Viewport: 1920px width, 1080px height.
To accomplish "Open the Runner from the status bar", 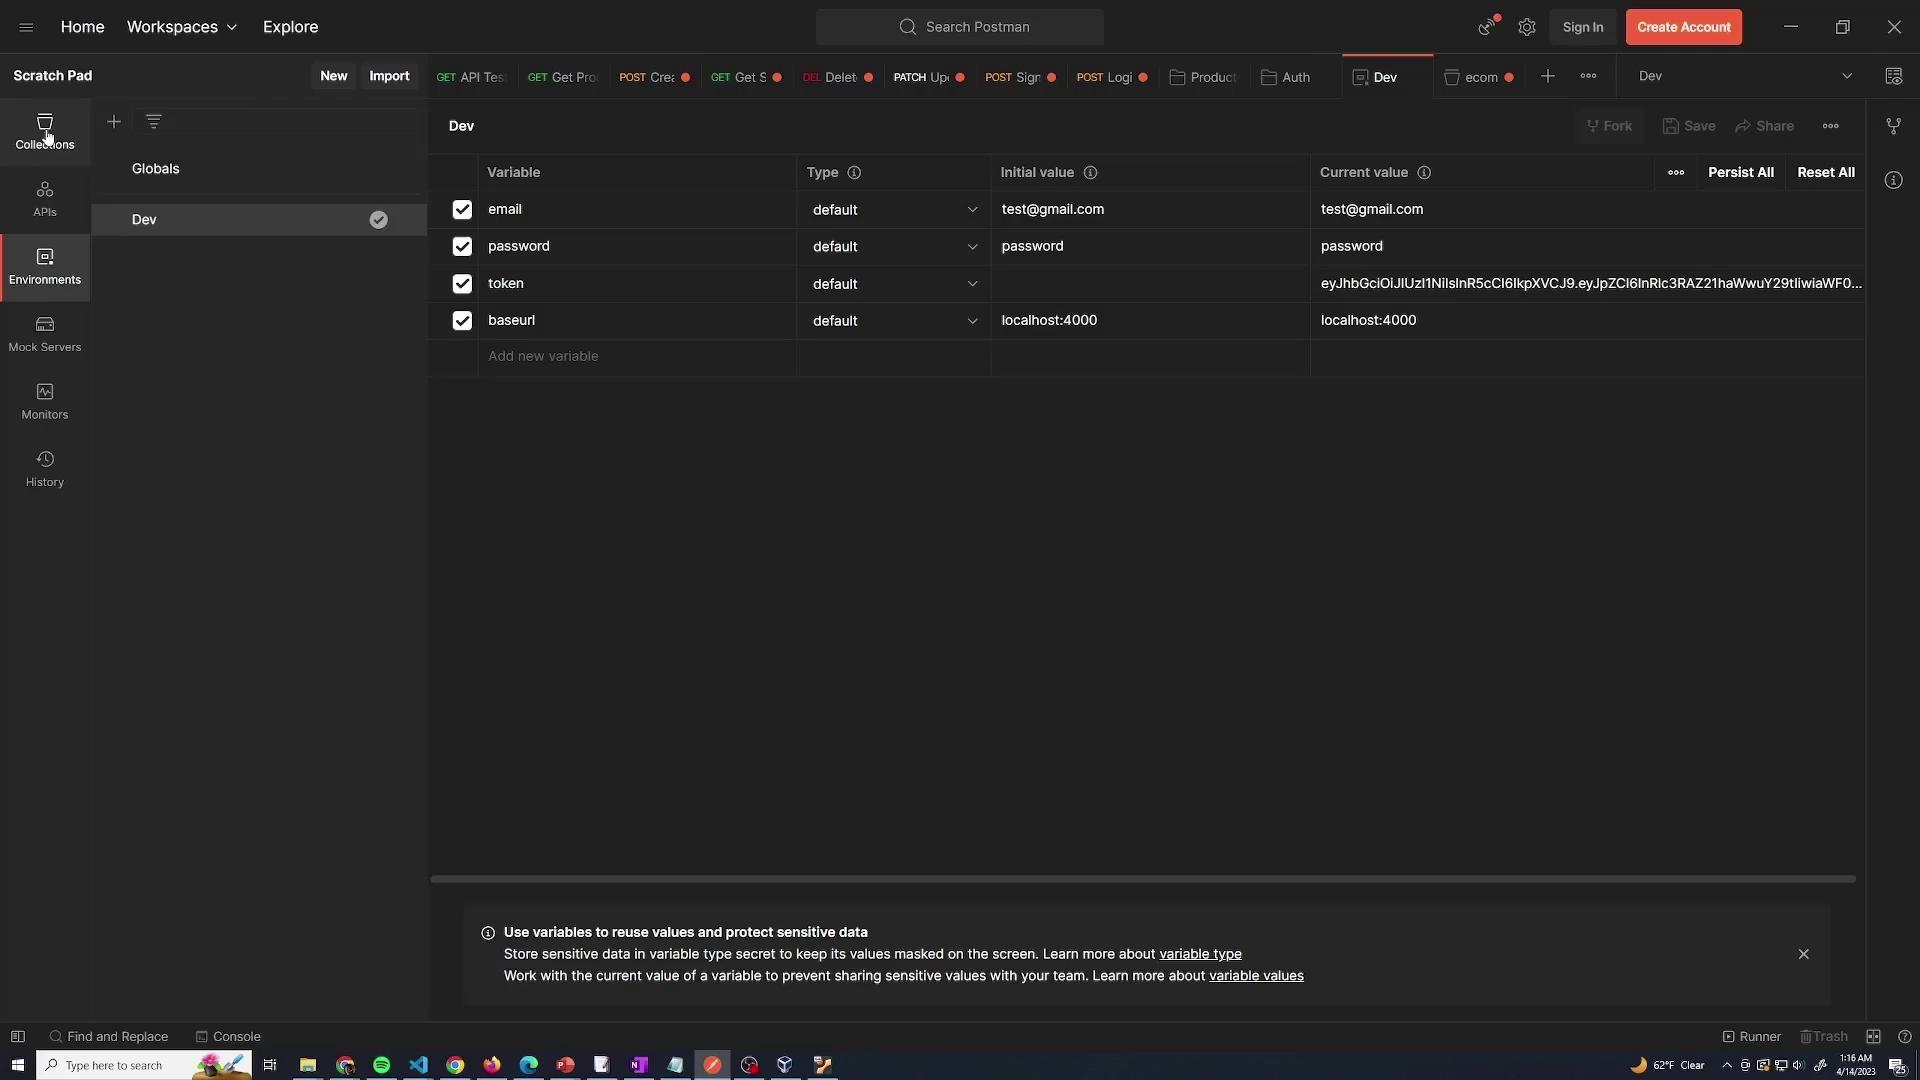I will coord(1751,1036).
